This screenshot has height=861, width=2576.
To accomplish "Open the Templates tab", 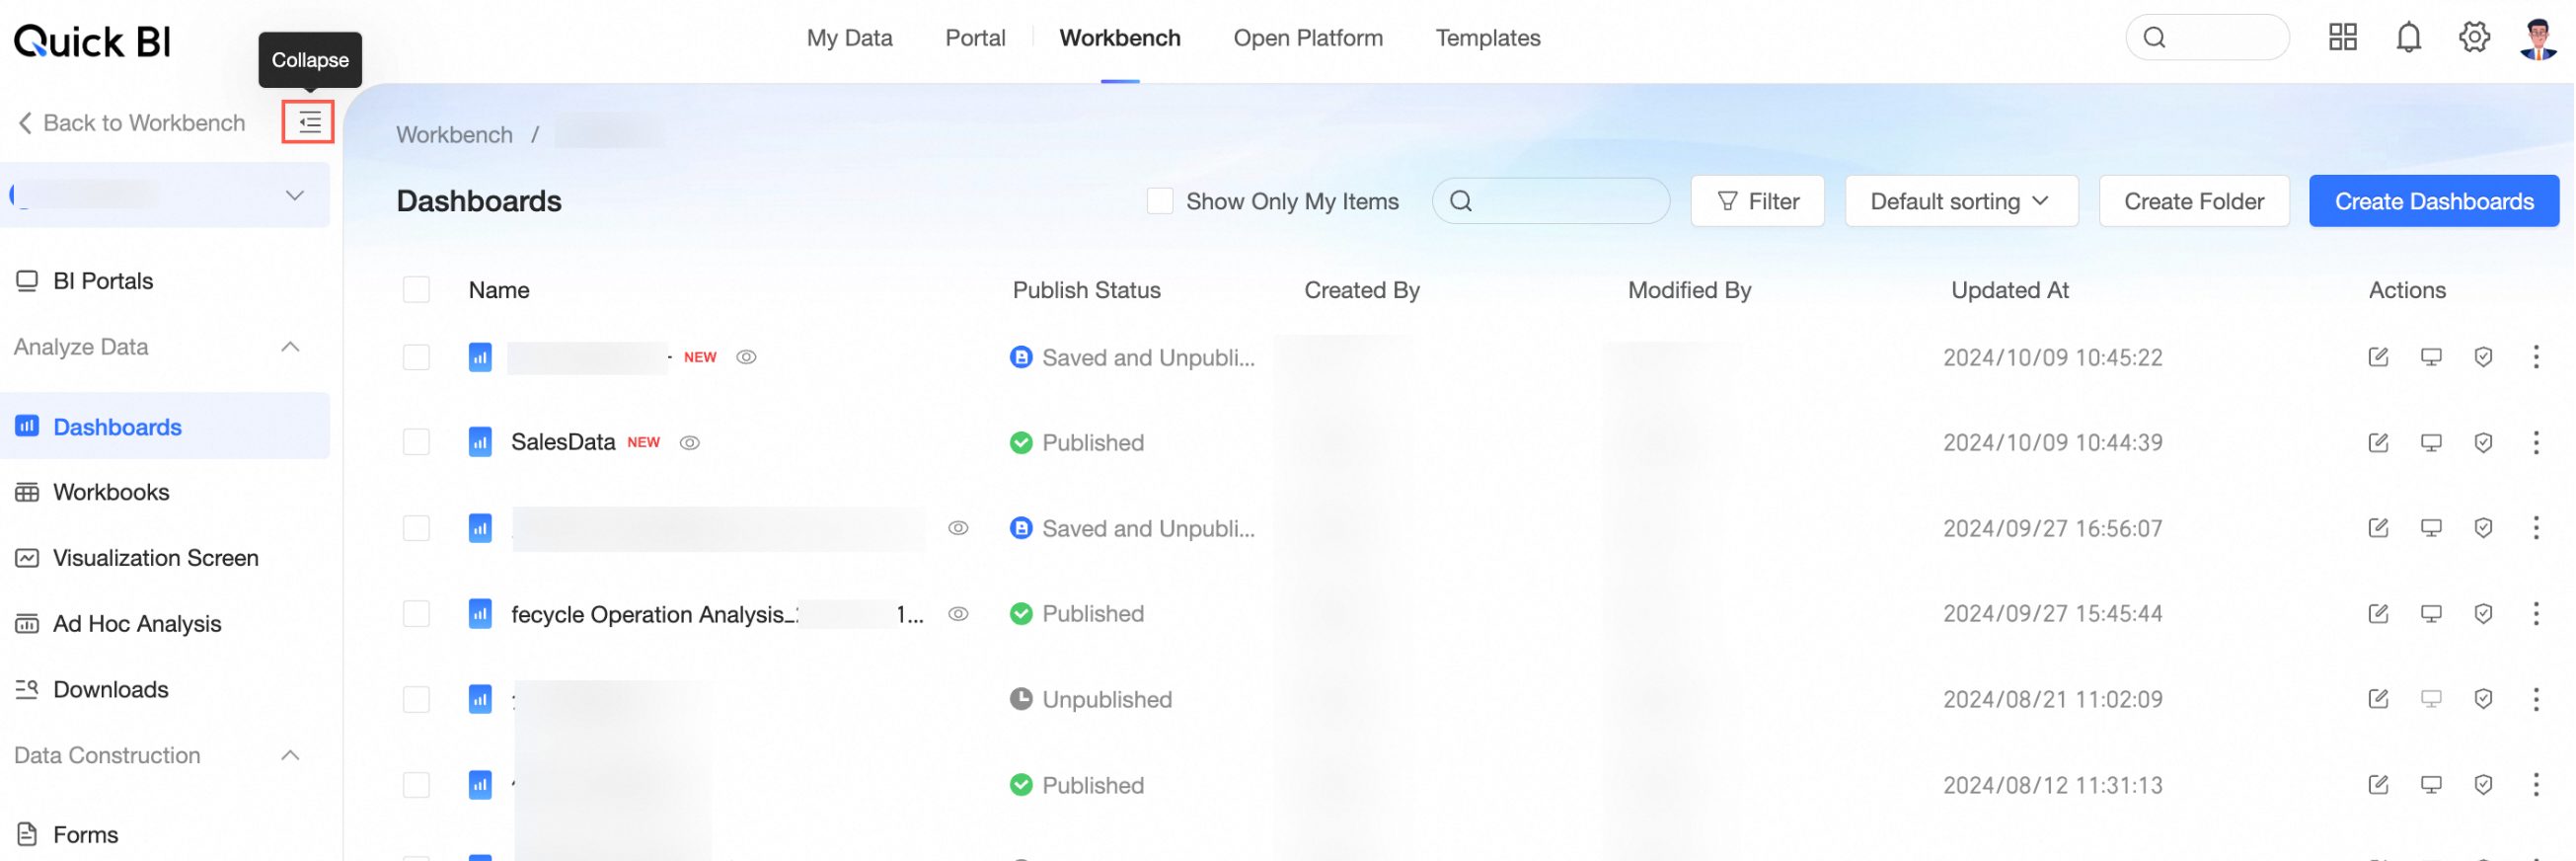I will point(1488,38).
